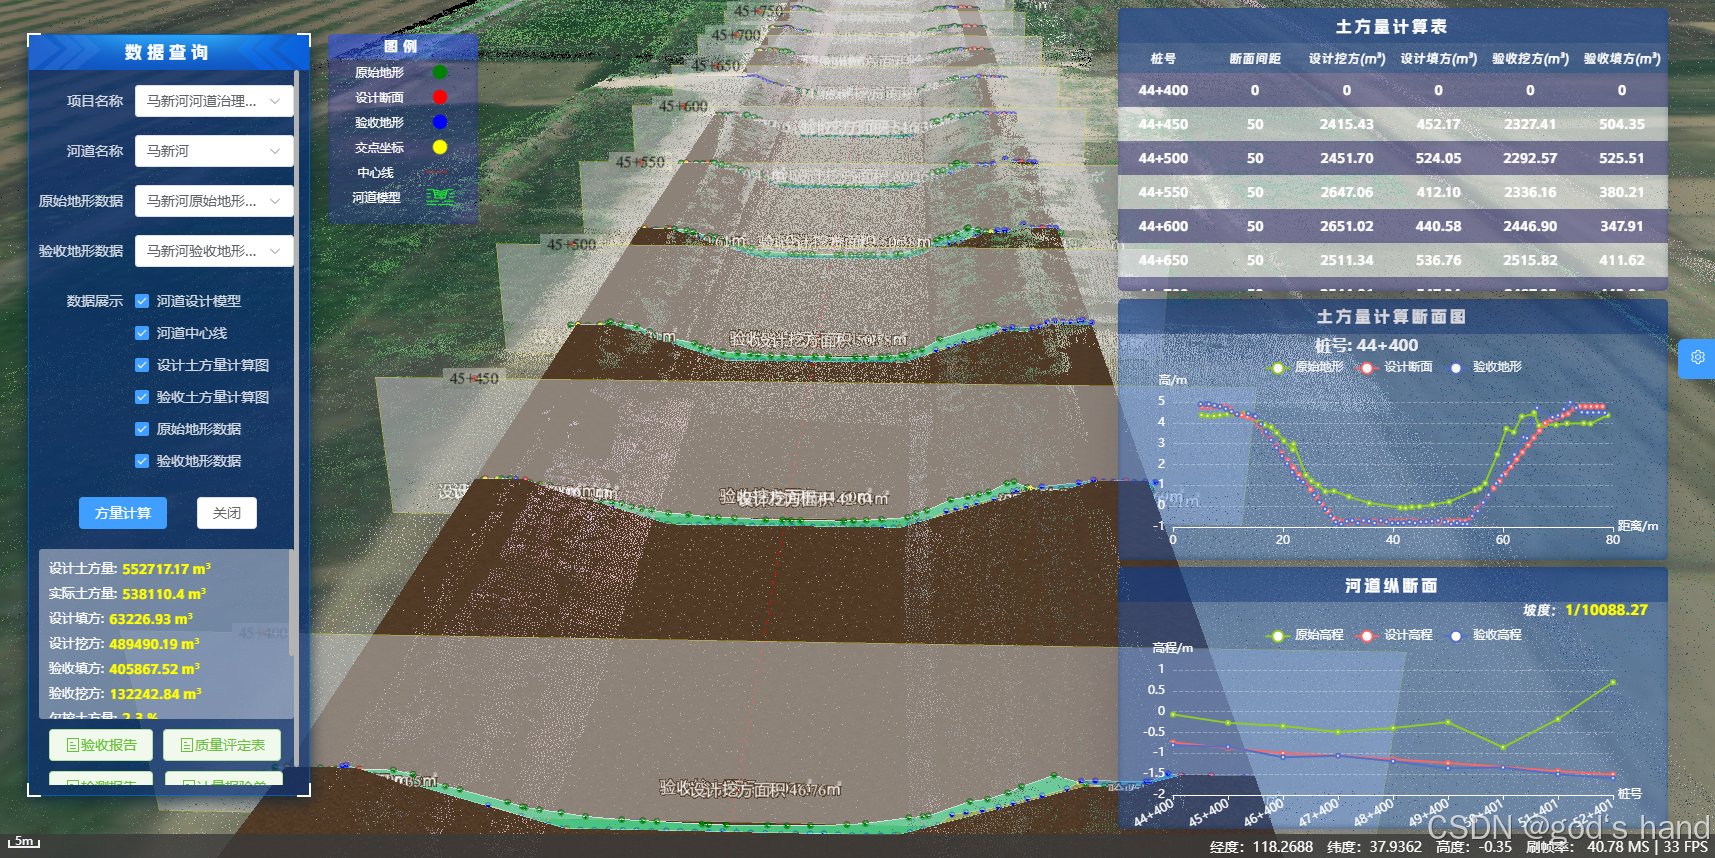
Task: Select the 44+600 row in earthwork table
Action: tap(1392, 226)
